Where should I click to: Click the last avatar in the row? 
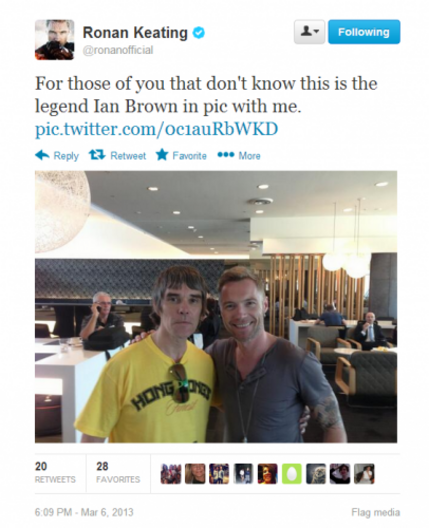[364, 474]
